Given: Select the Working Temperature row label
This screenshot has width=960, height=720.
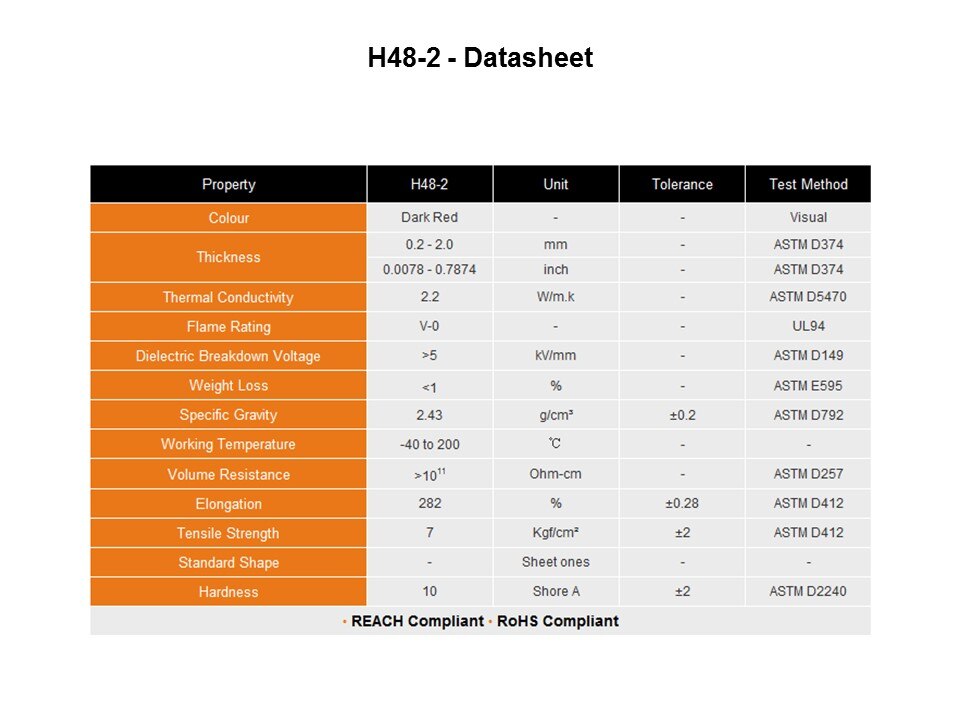Looking at the screenshot, I should pyautogui.click(x=228, y=444).
